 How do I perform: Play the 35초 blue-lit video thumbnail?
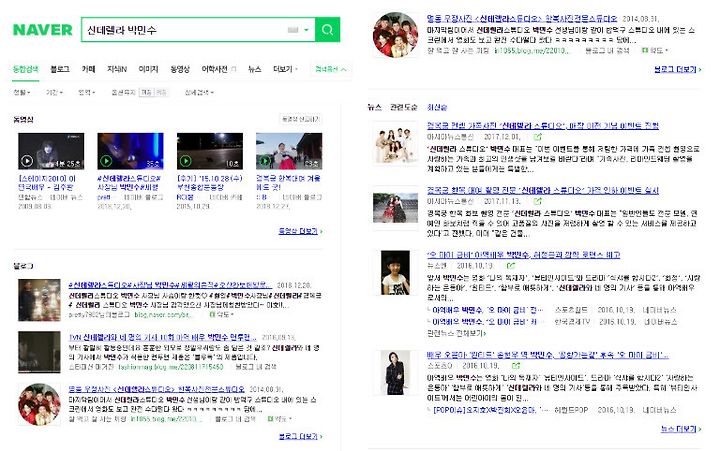click(130, 151)
